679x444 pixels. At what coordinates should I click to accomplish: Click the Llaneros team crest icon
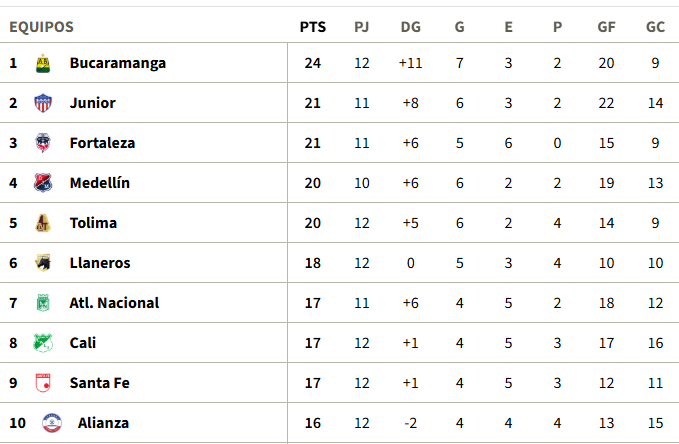pos(43,263)
